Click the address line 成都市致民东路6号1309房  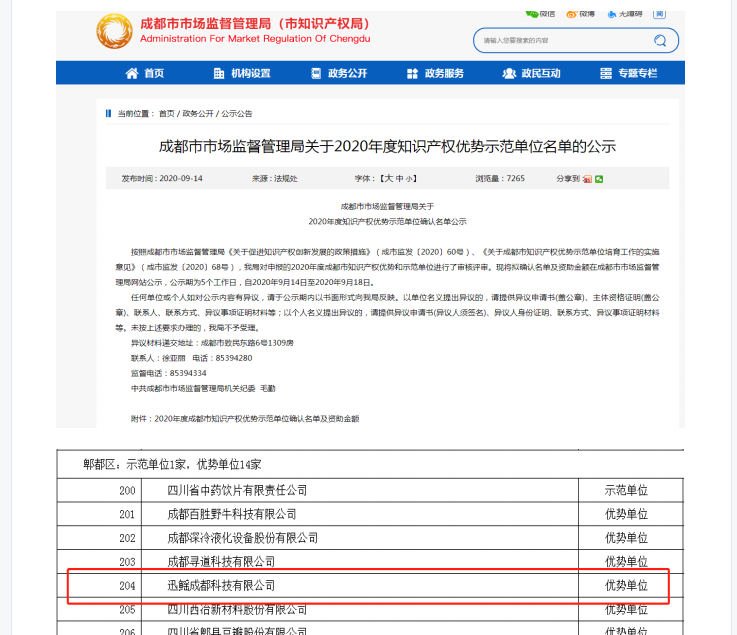[x=247, y=343]
